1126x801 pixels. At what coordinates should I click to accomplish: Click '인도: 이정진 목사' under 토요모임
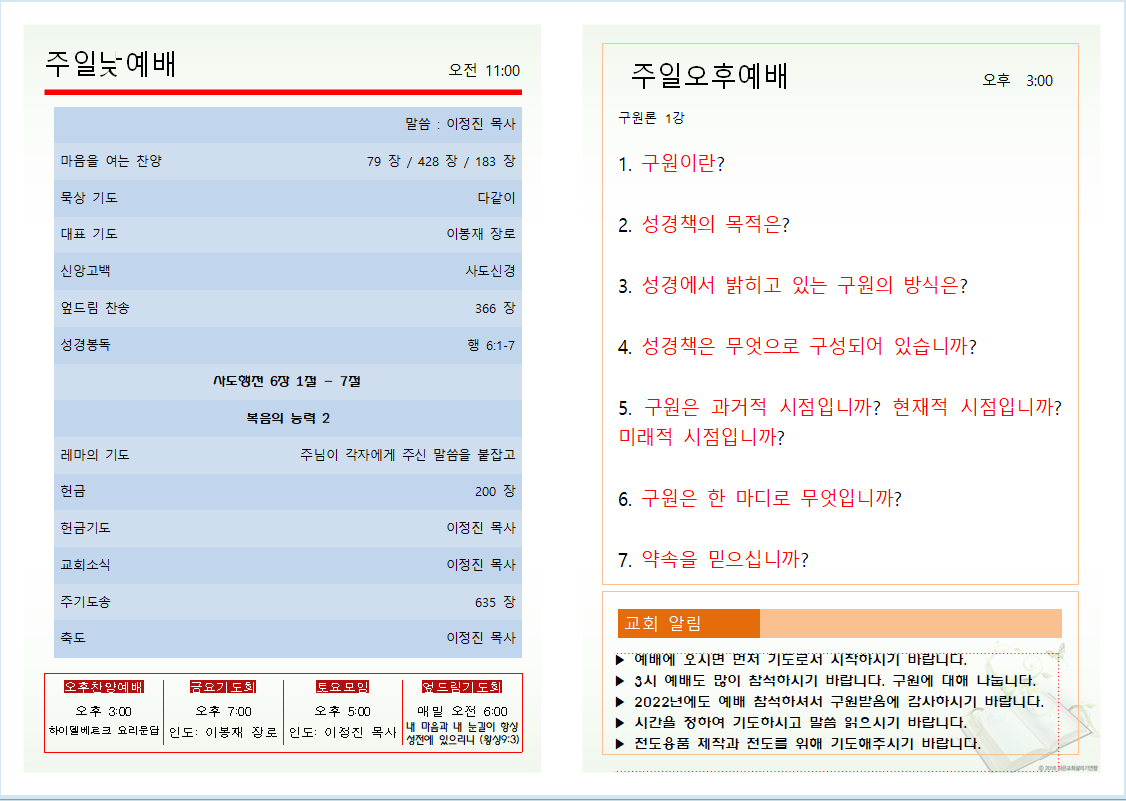343,732
